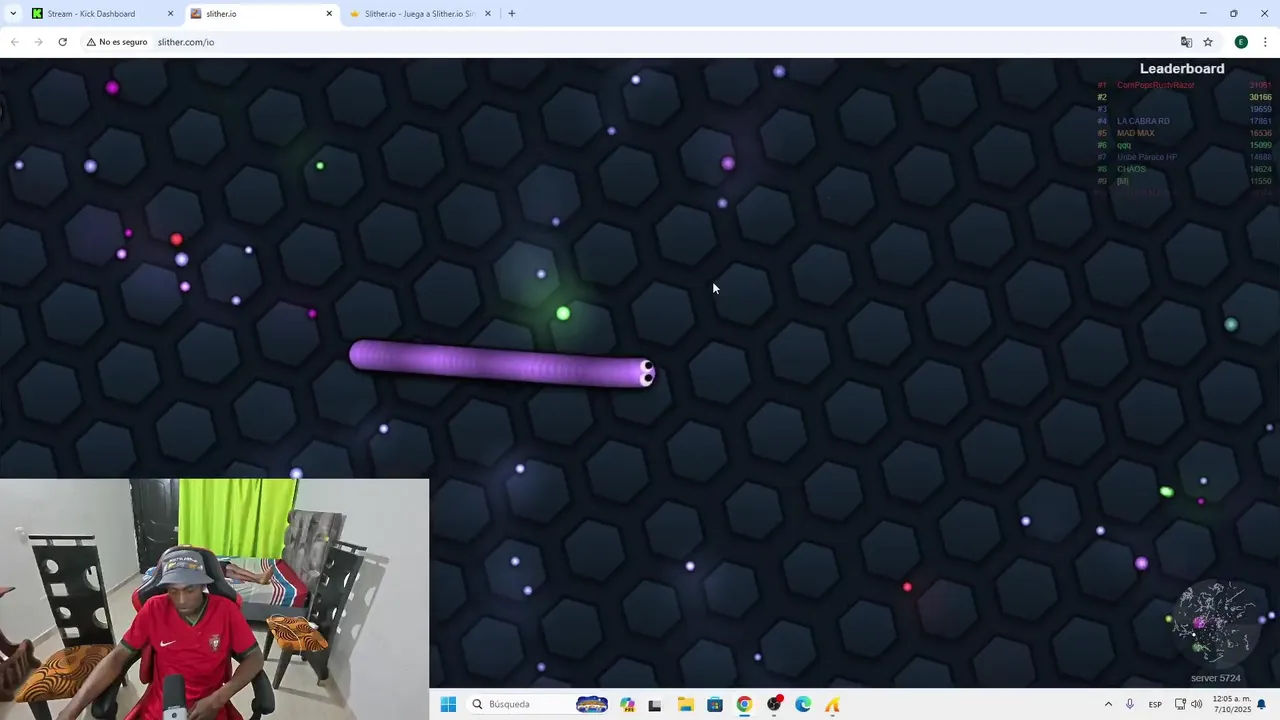Click the Búsqueda taskbar search box
The width and height of the screenshot is (1280, 720).
[539, 704]
